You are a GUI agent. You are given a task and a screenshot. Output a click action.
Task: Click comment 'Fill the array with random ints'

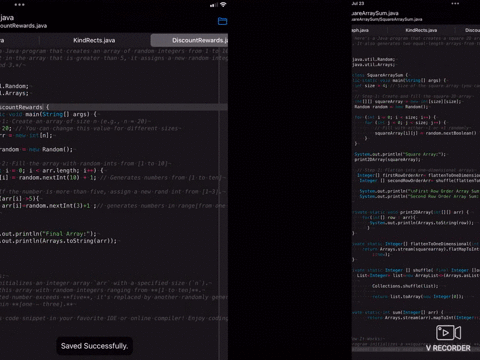[x=86, y=163]
